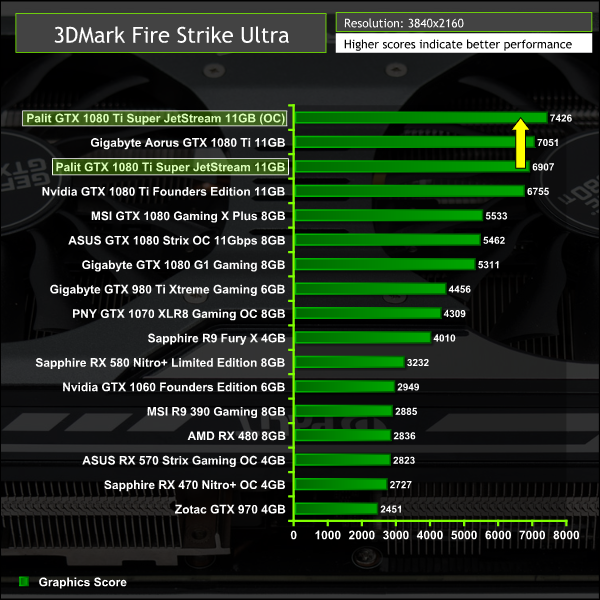This screenshot has width=600, height=600.
Task: Select PNY GTX 1070 XLR8 Gaming OC 8GB label
Action: [x=179, y=314]
